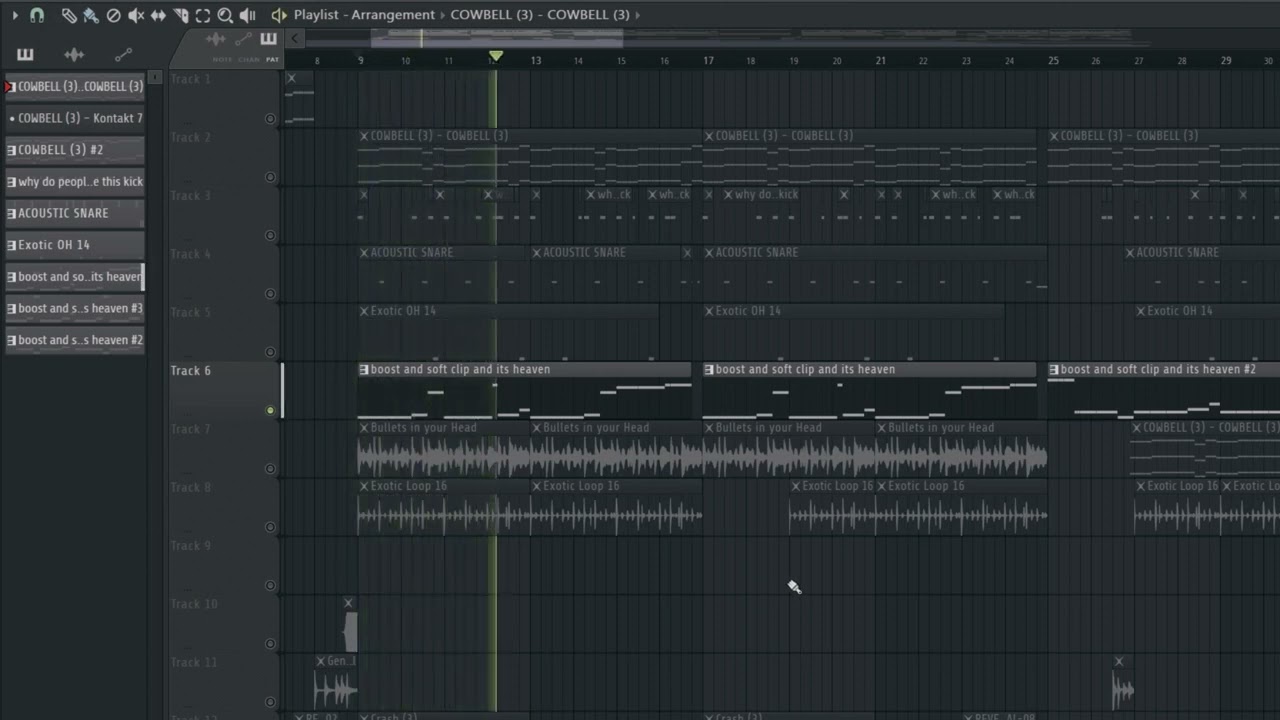Screen dimensions: 1280x720
Task: Click the song overview scrollbar thumb
Action: click(x=497, y=39)
